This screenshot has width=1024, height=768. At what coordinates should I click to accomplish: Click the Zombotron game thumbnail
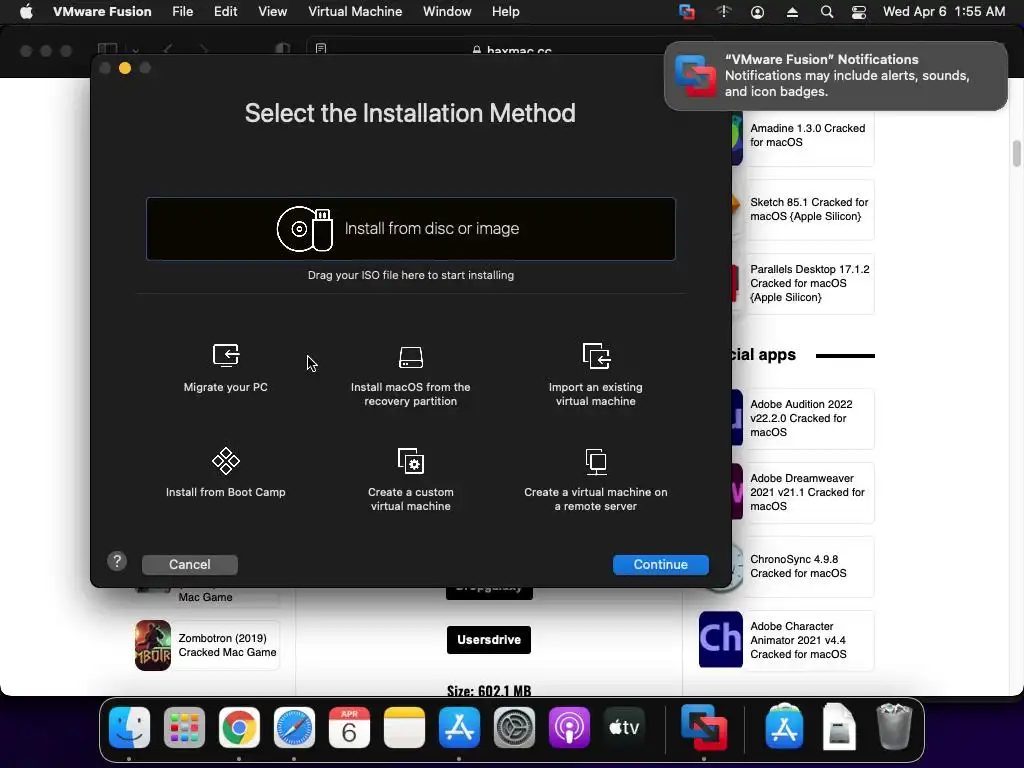[153, 645]
